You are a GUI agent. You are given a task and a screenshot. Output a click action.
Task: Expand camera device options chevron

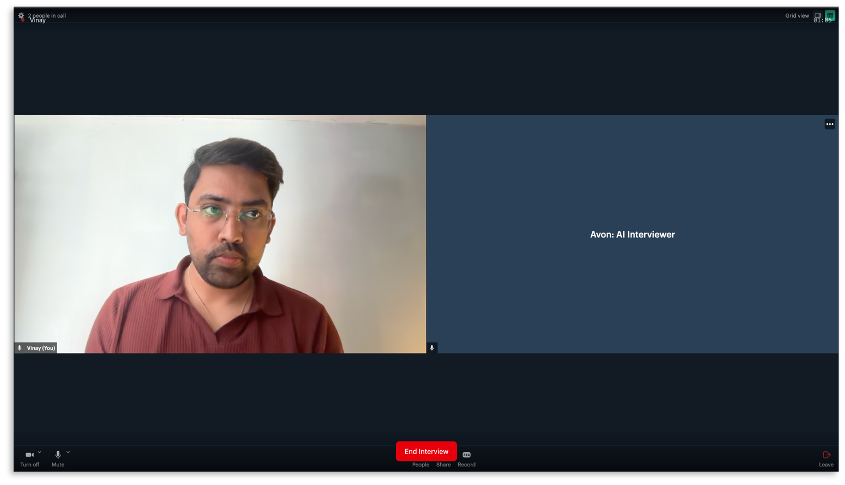[40, 452]
